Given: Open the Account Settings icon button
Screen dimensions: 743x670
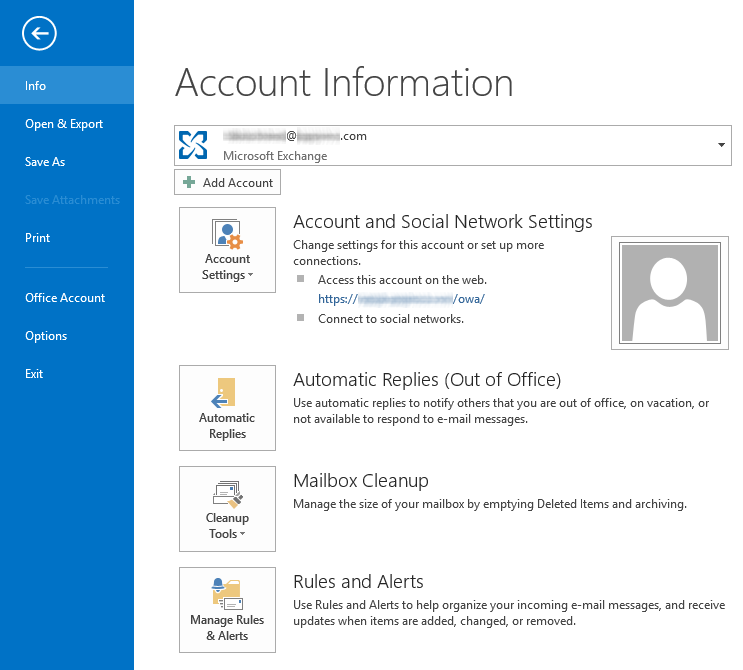Looking at the screenshot, I should pos(227,234).
